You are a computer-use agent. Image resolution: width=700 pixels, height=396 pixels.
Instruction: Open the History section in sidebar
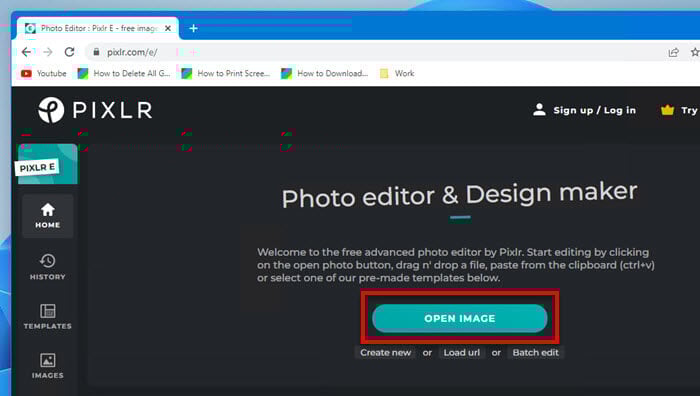click(x=48, y=267)
